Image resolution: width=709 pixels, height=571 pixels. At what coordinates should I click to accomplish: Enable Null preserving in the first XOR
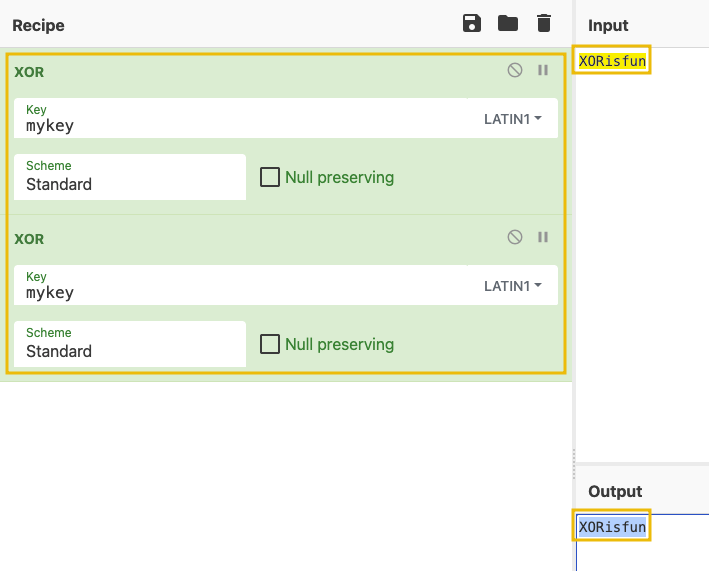(270, 177)
